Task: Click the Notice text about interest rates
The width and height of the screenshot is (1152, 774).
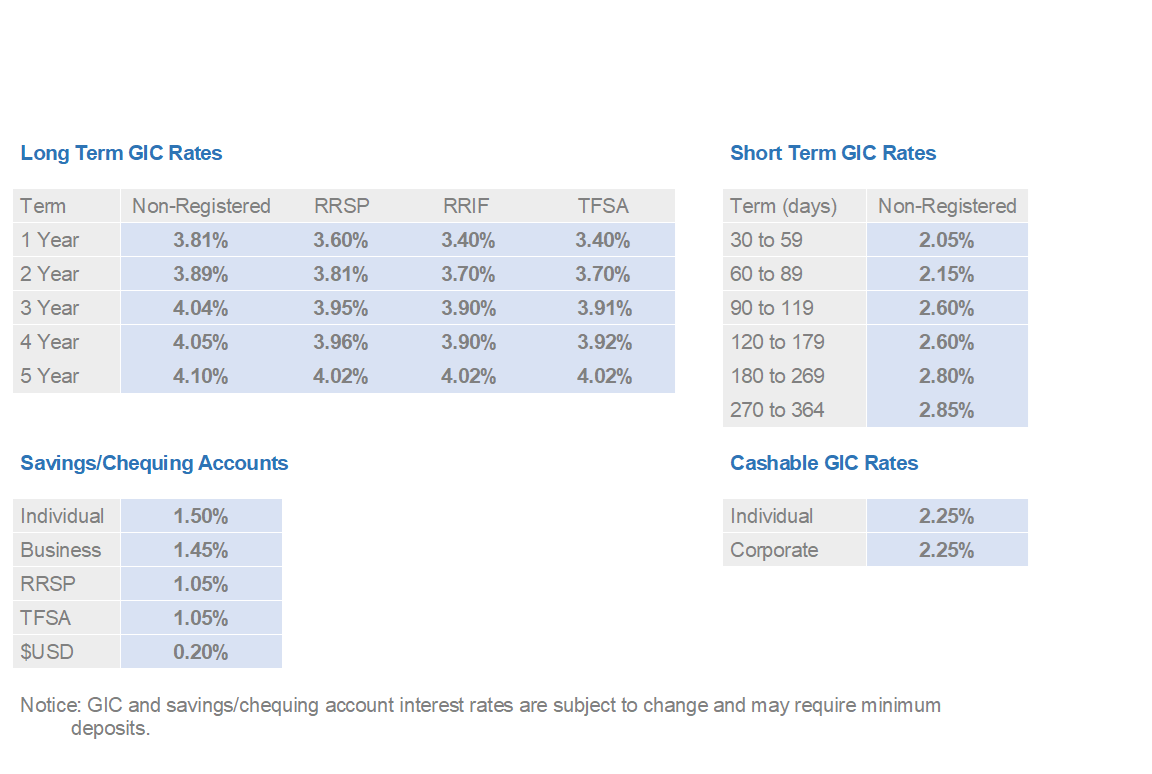Action: click(480, 717)
